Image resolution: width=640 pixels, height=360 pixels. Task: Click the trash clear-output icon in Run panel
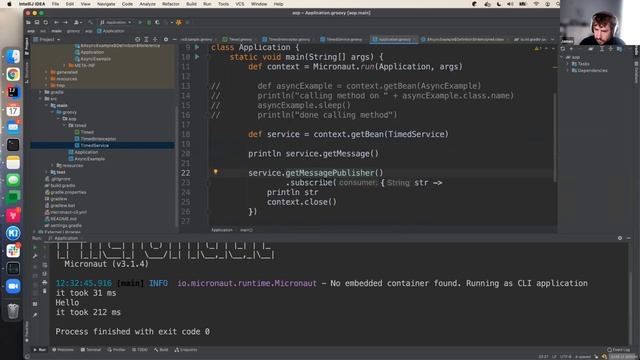pos(44,291)
